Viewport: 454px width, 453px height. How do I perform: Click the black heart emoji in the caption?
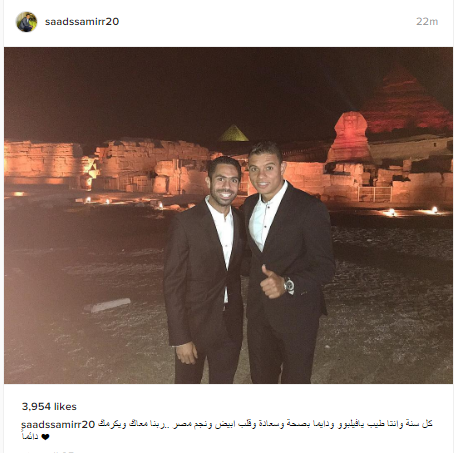point(45,437)
